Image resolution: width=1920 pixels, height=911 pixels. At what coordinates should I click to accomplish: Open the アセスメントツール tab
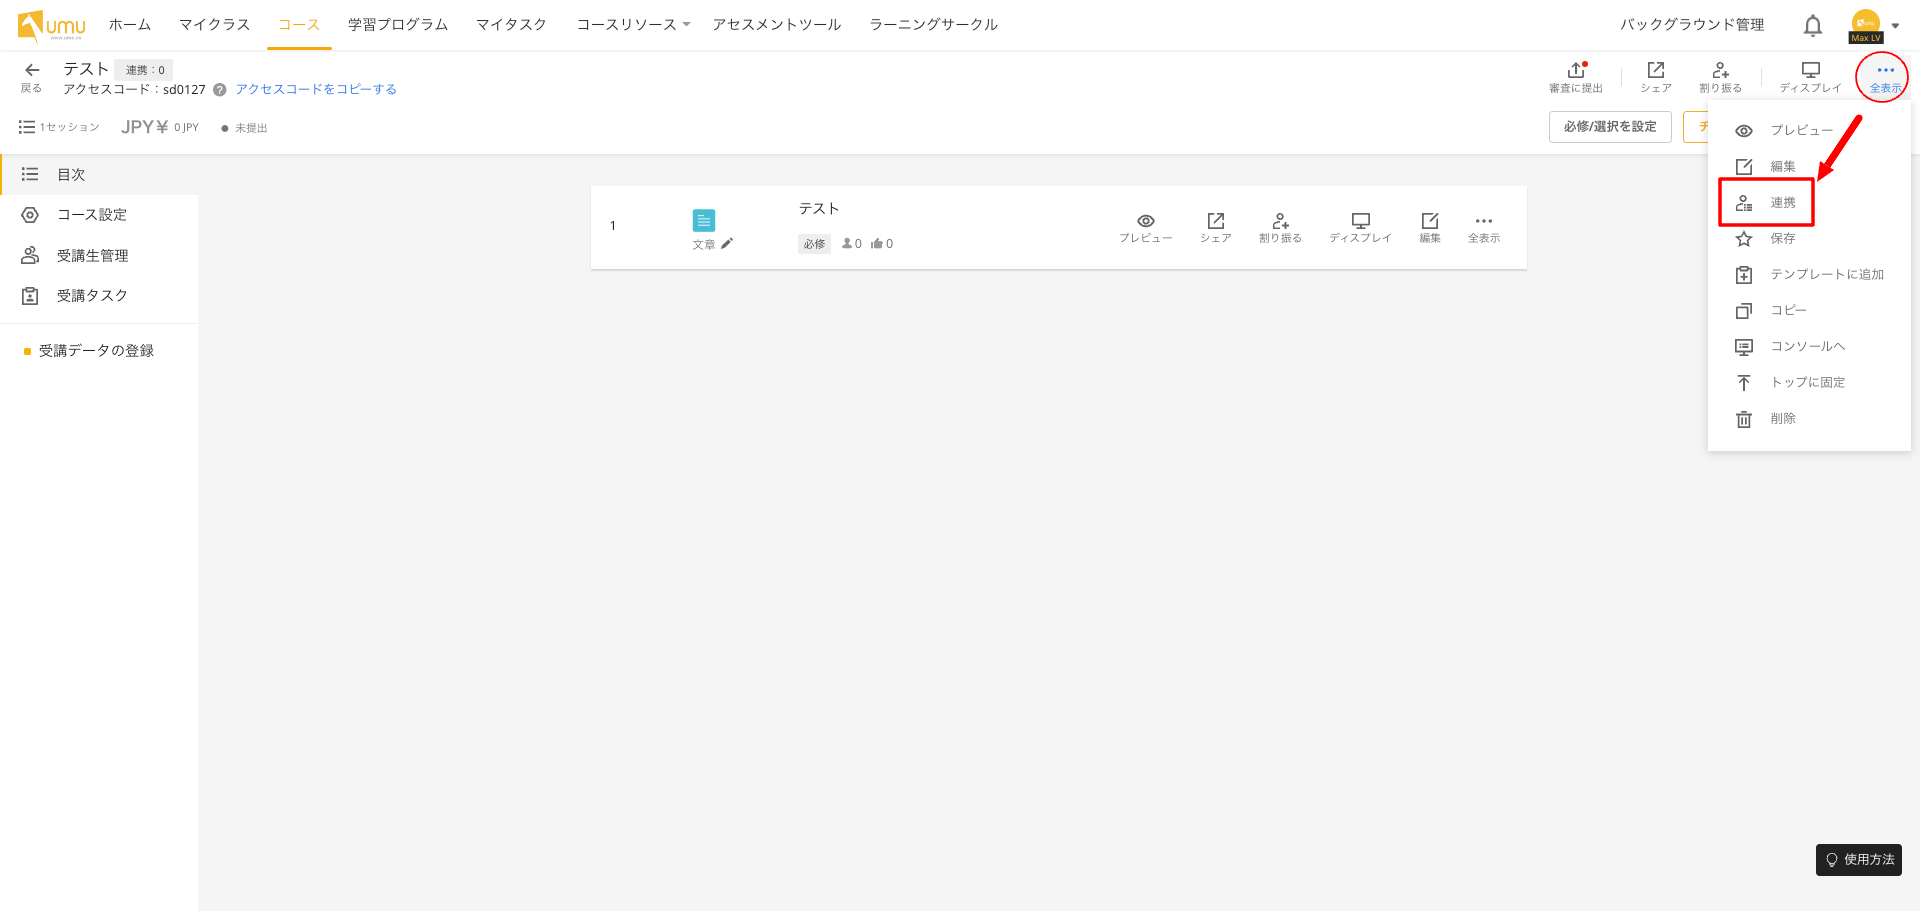777,25
